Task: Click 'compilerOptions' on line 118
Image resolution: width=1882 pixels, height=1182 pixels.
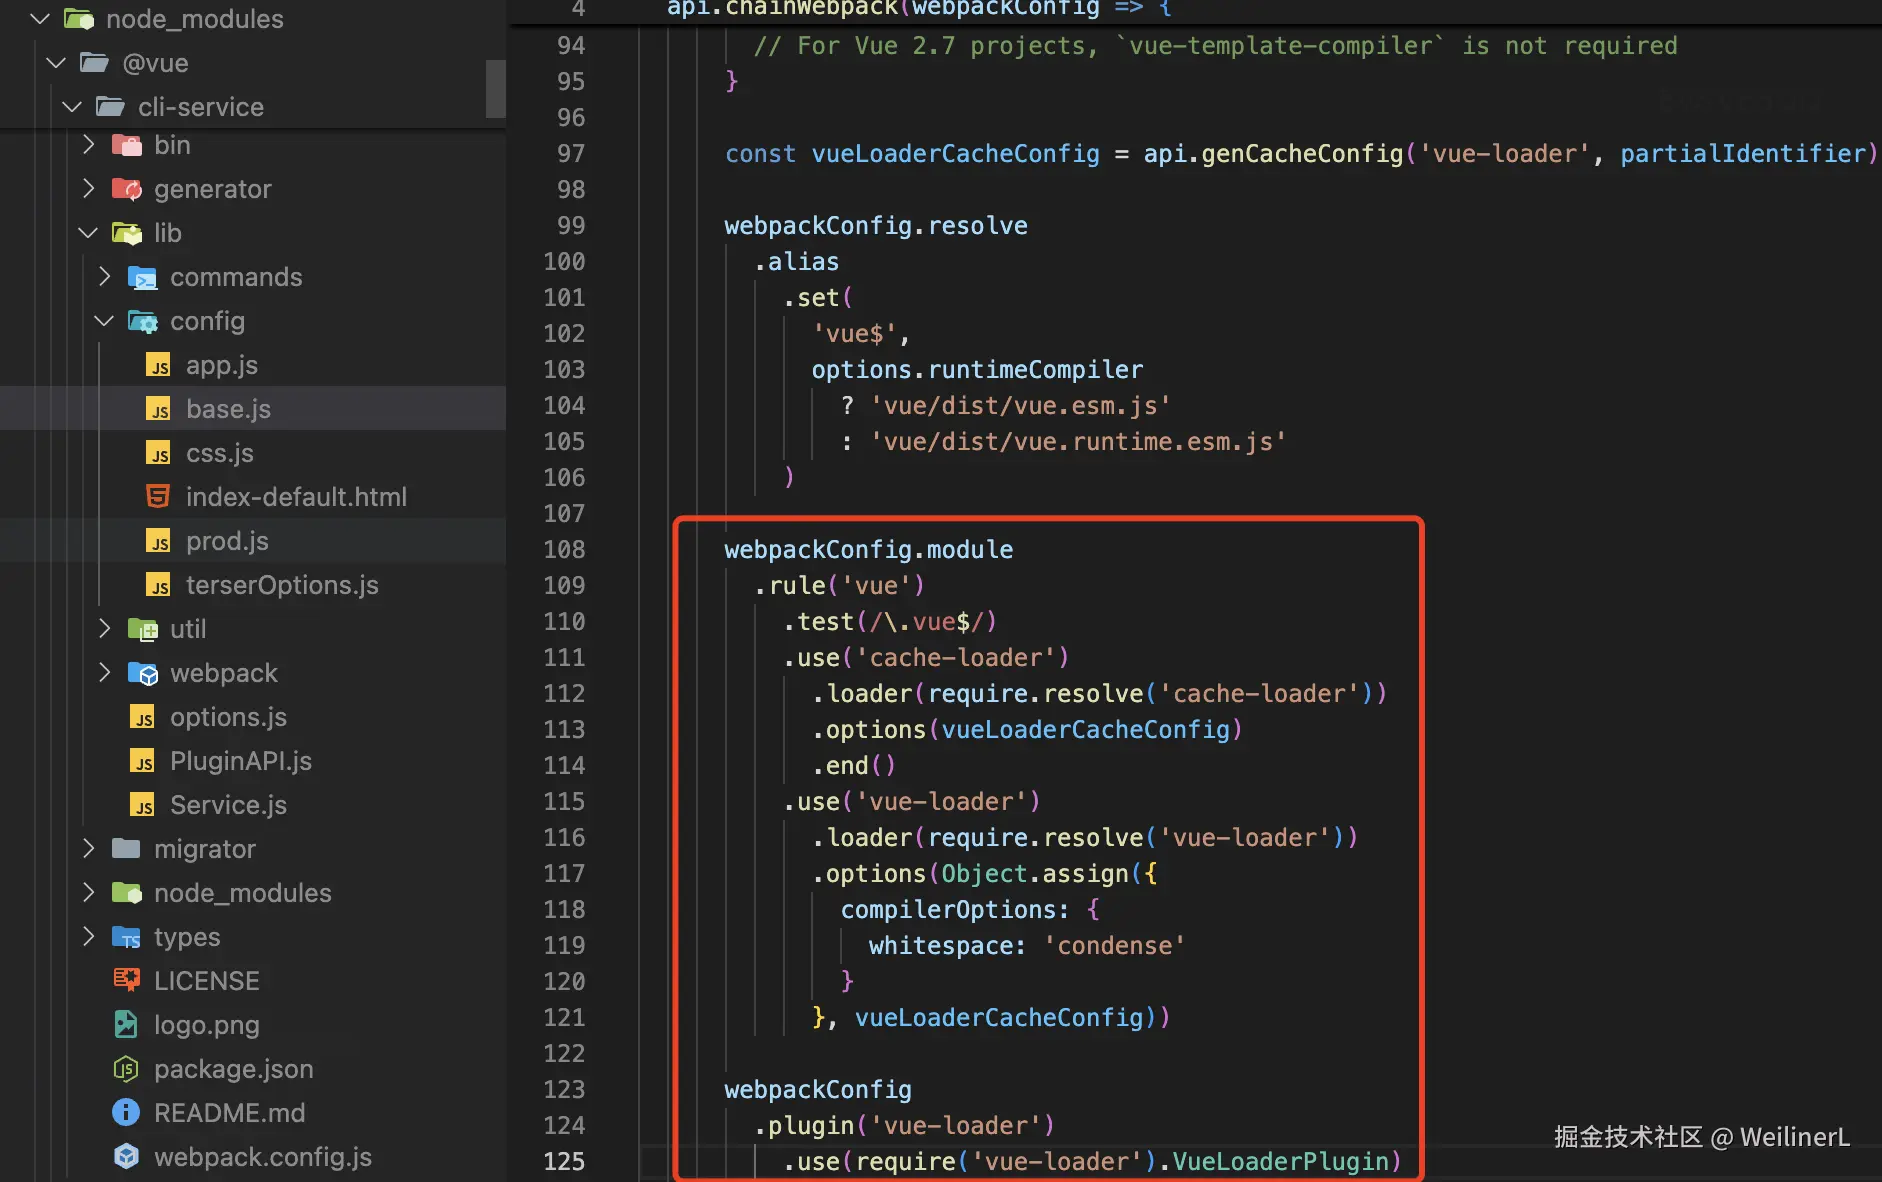Action: pos(948,910)
